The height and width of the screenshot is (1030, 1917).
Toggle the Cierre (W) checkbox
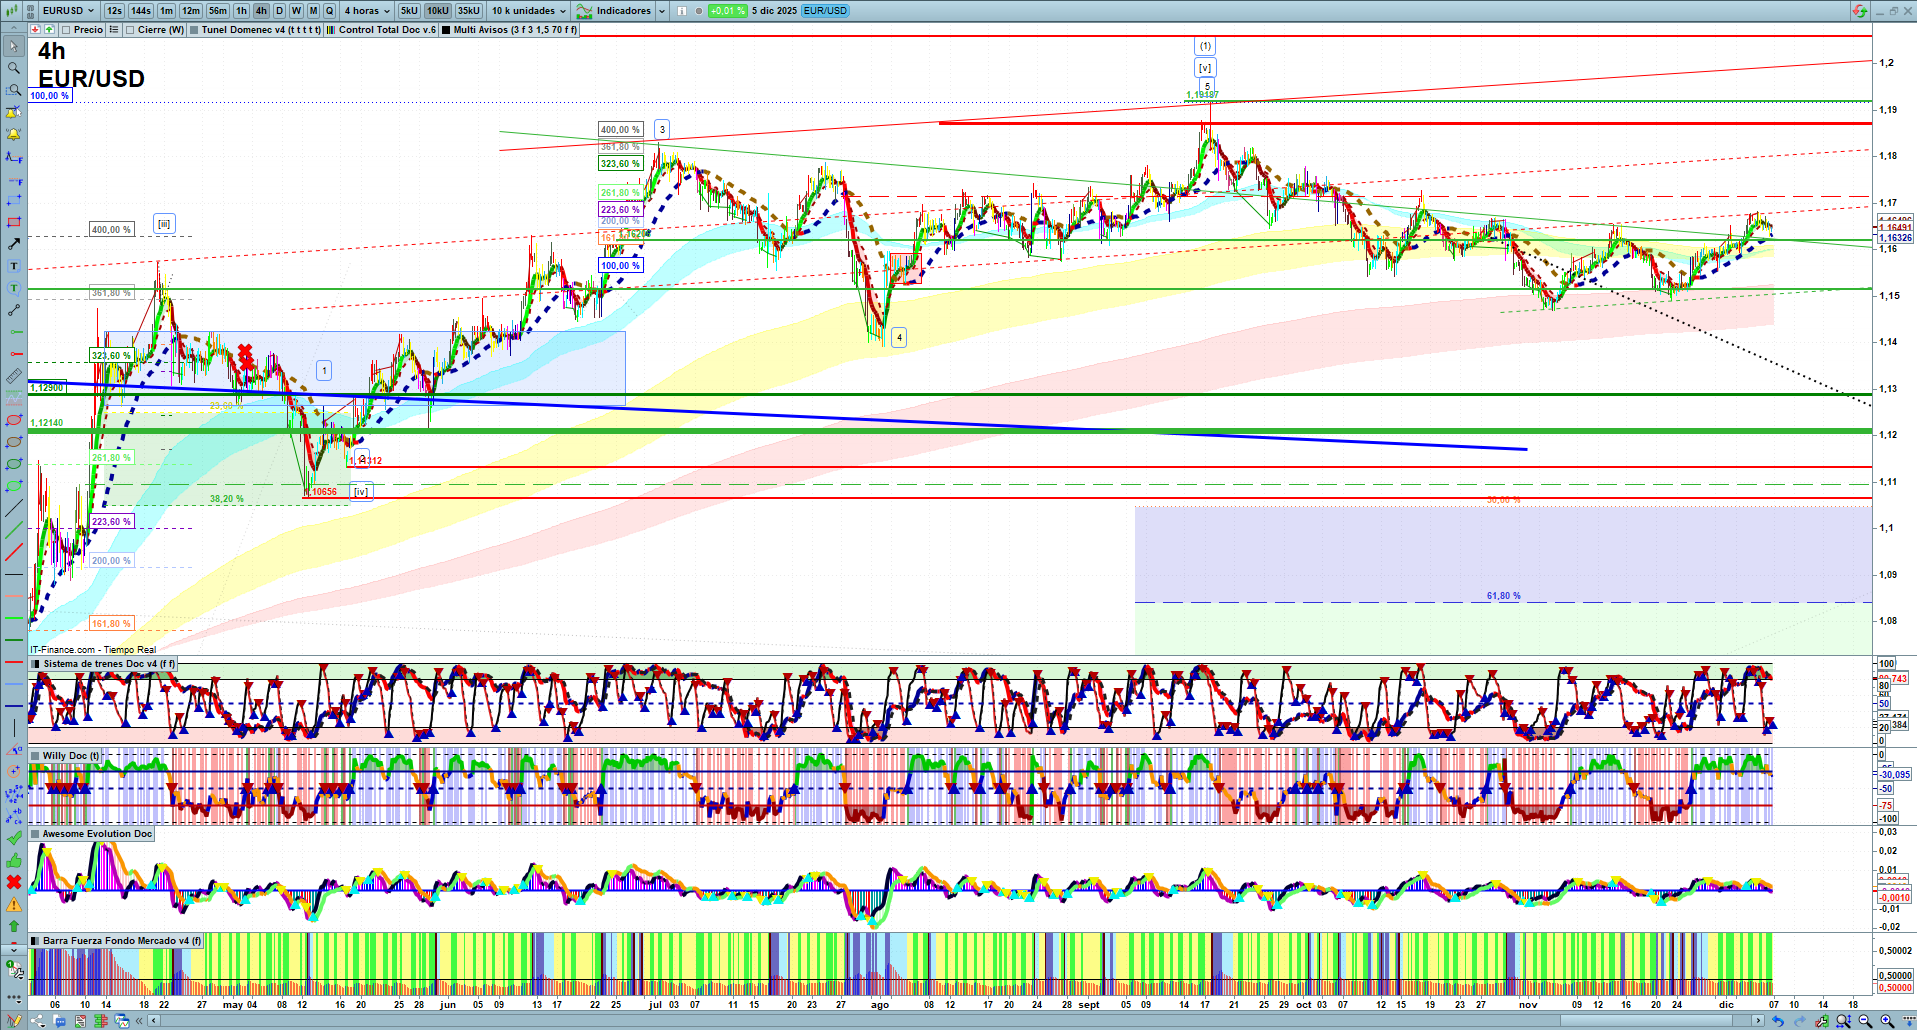(x=130, y=30)
